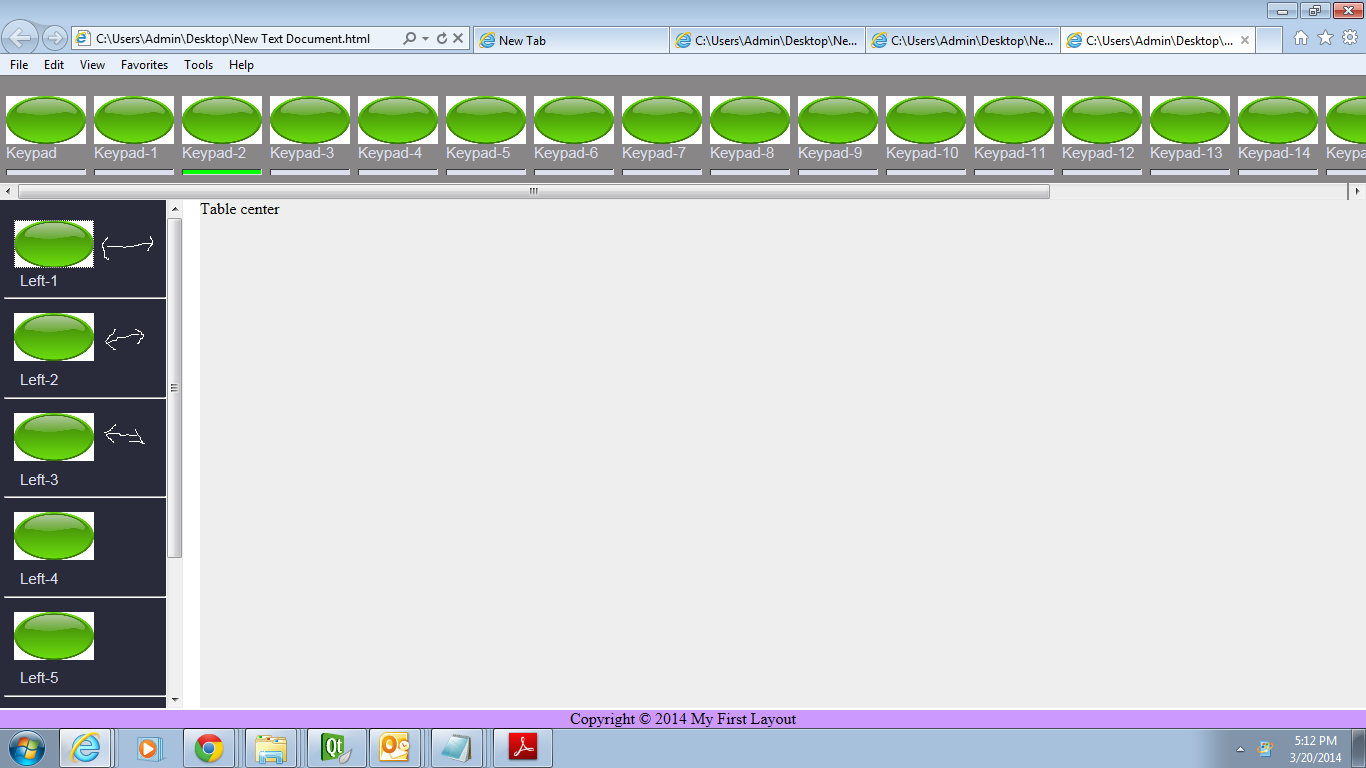This screenshot has height=768, width=1366.
Task: Click the green Keypad-1 button image
Action: (134, 120)
